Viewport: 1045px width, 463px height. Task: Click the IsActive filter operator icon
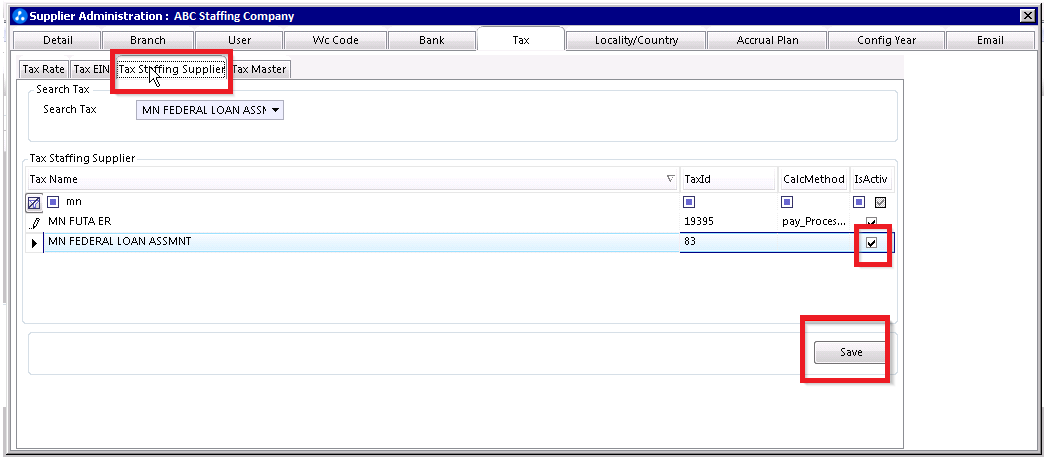pyautogui.click(x=859, y=202)
